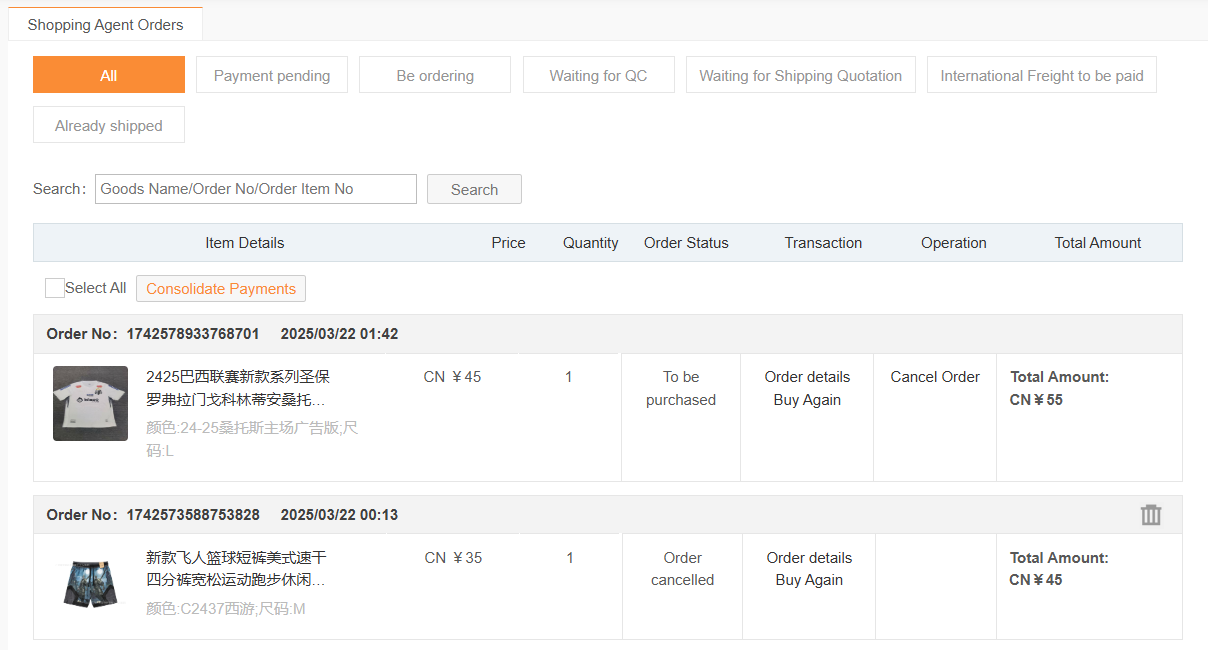Click the order search input field
The image size is (1208, 650).
(255, 189)
